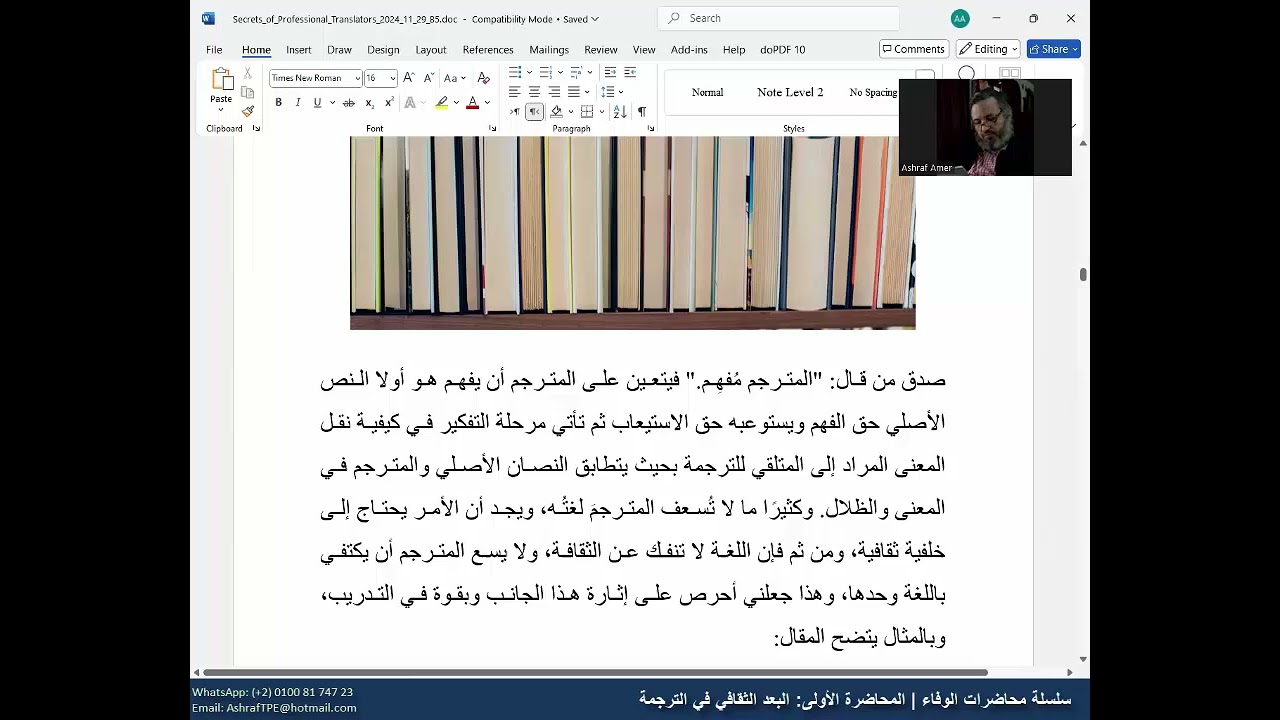Click the bookshelf image in the document
Screen dimensions: 1280x720
coord(633,233)
